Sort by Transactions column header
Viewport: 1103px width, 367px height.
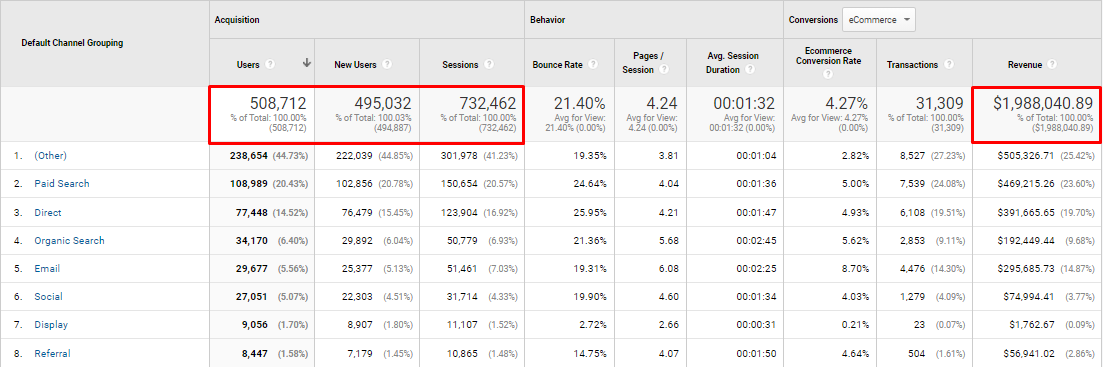[912, 65]
